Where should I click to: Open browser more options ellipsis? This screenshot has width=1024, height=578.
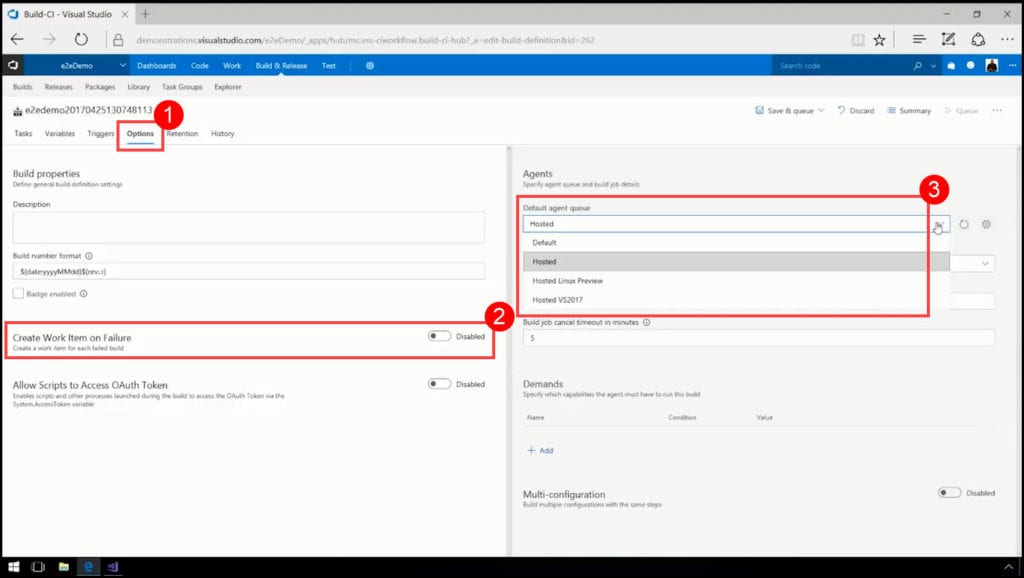(x=1008, y=40)
